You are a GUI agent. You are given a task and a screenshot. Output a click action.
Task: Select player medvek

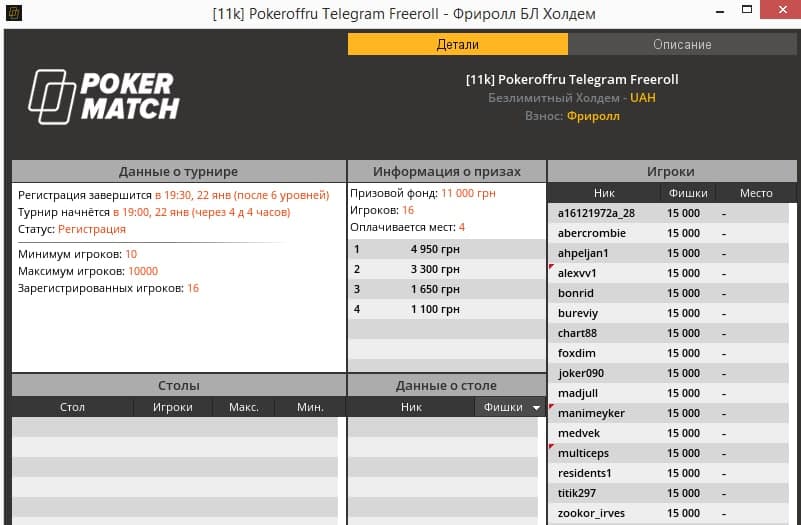(668, 433)
